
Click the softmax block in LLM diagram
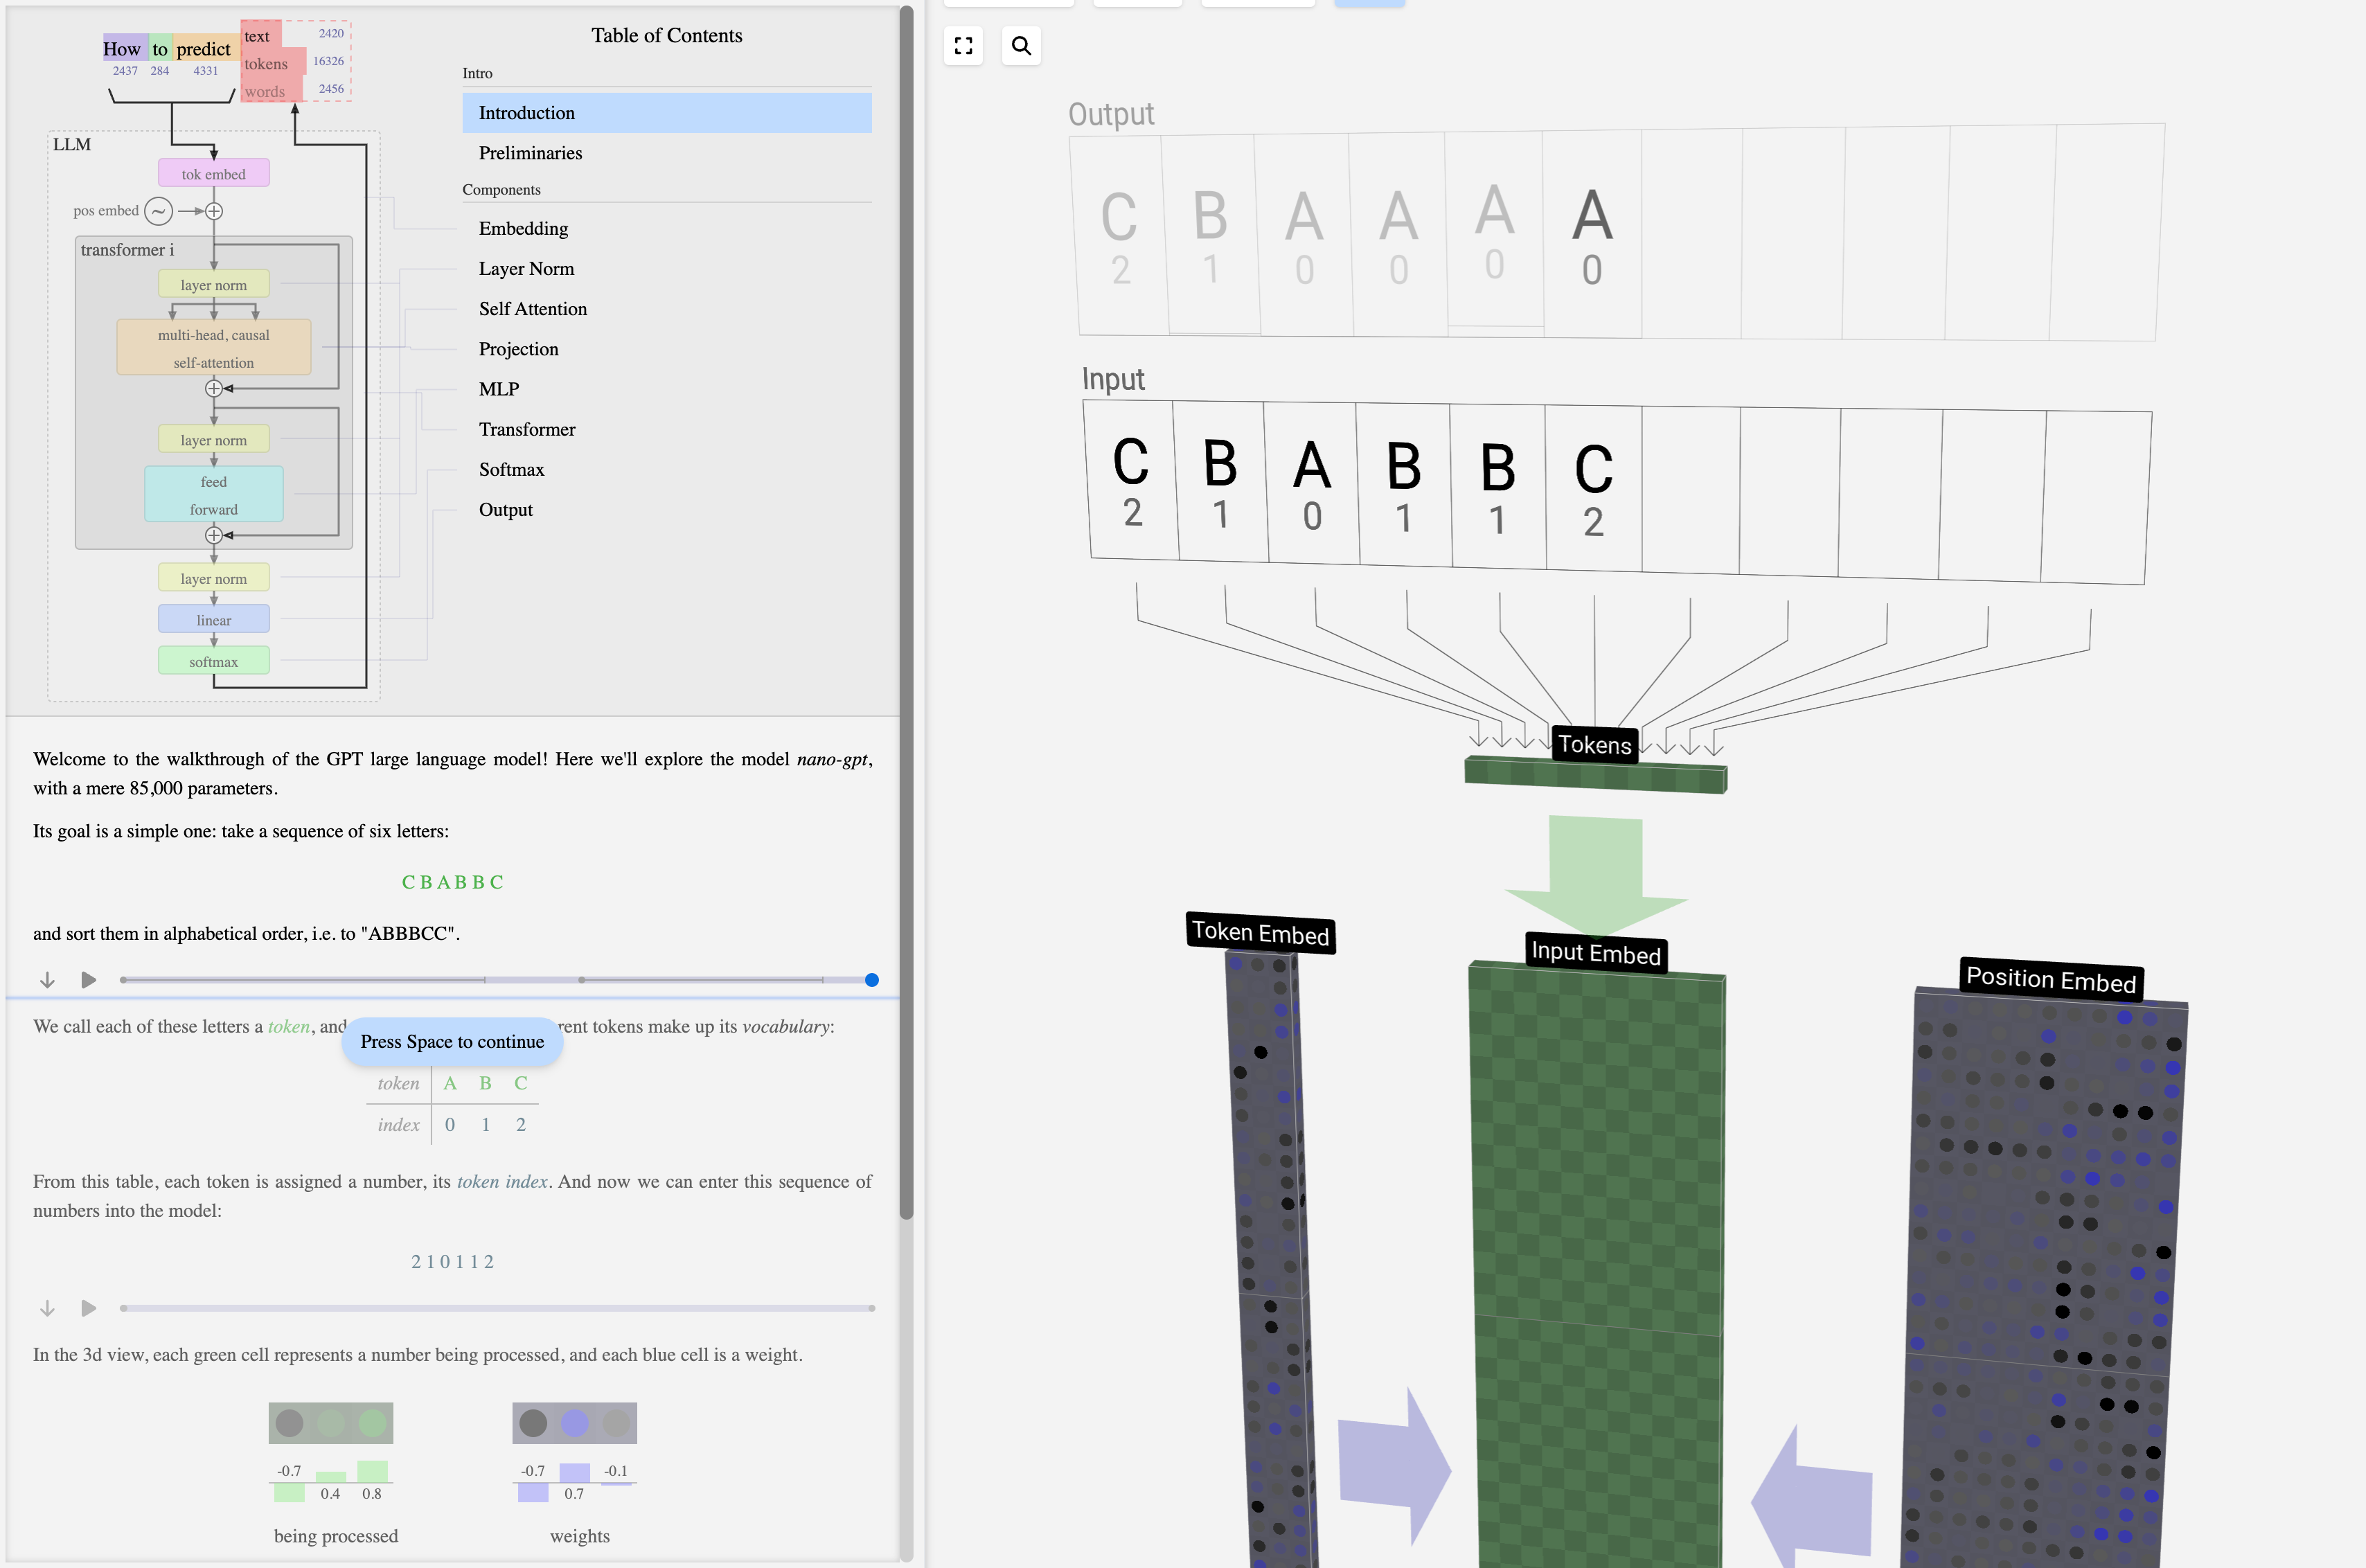coord(213,661)
